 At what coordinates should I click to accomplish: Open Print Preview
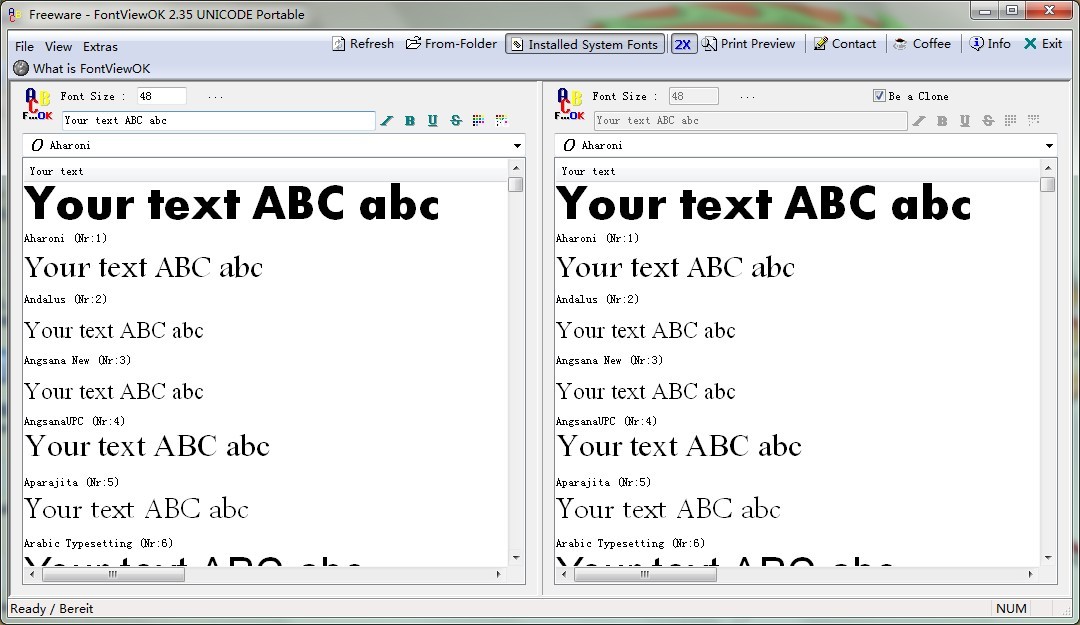click(x=748, y=44)
